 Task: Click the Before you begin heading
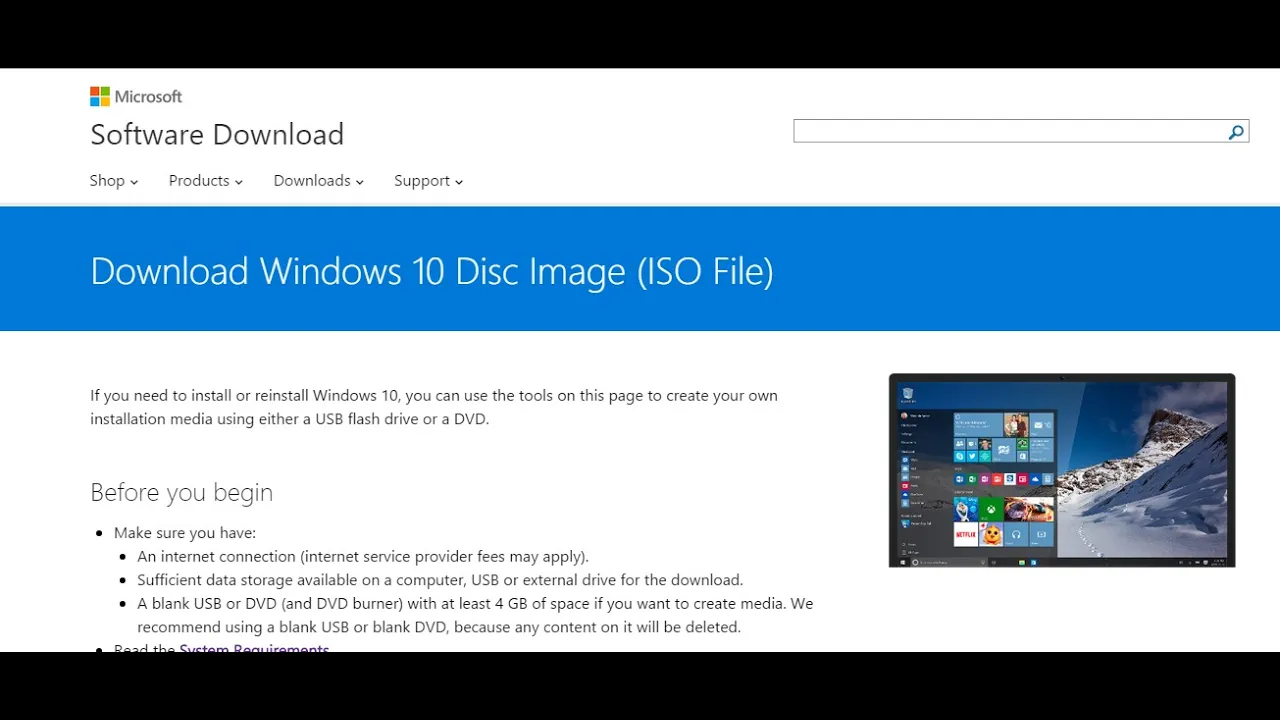point(182,492)
